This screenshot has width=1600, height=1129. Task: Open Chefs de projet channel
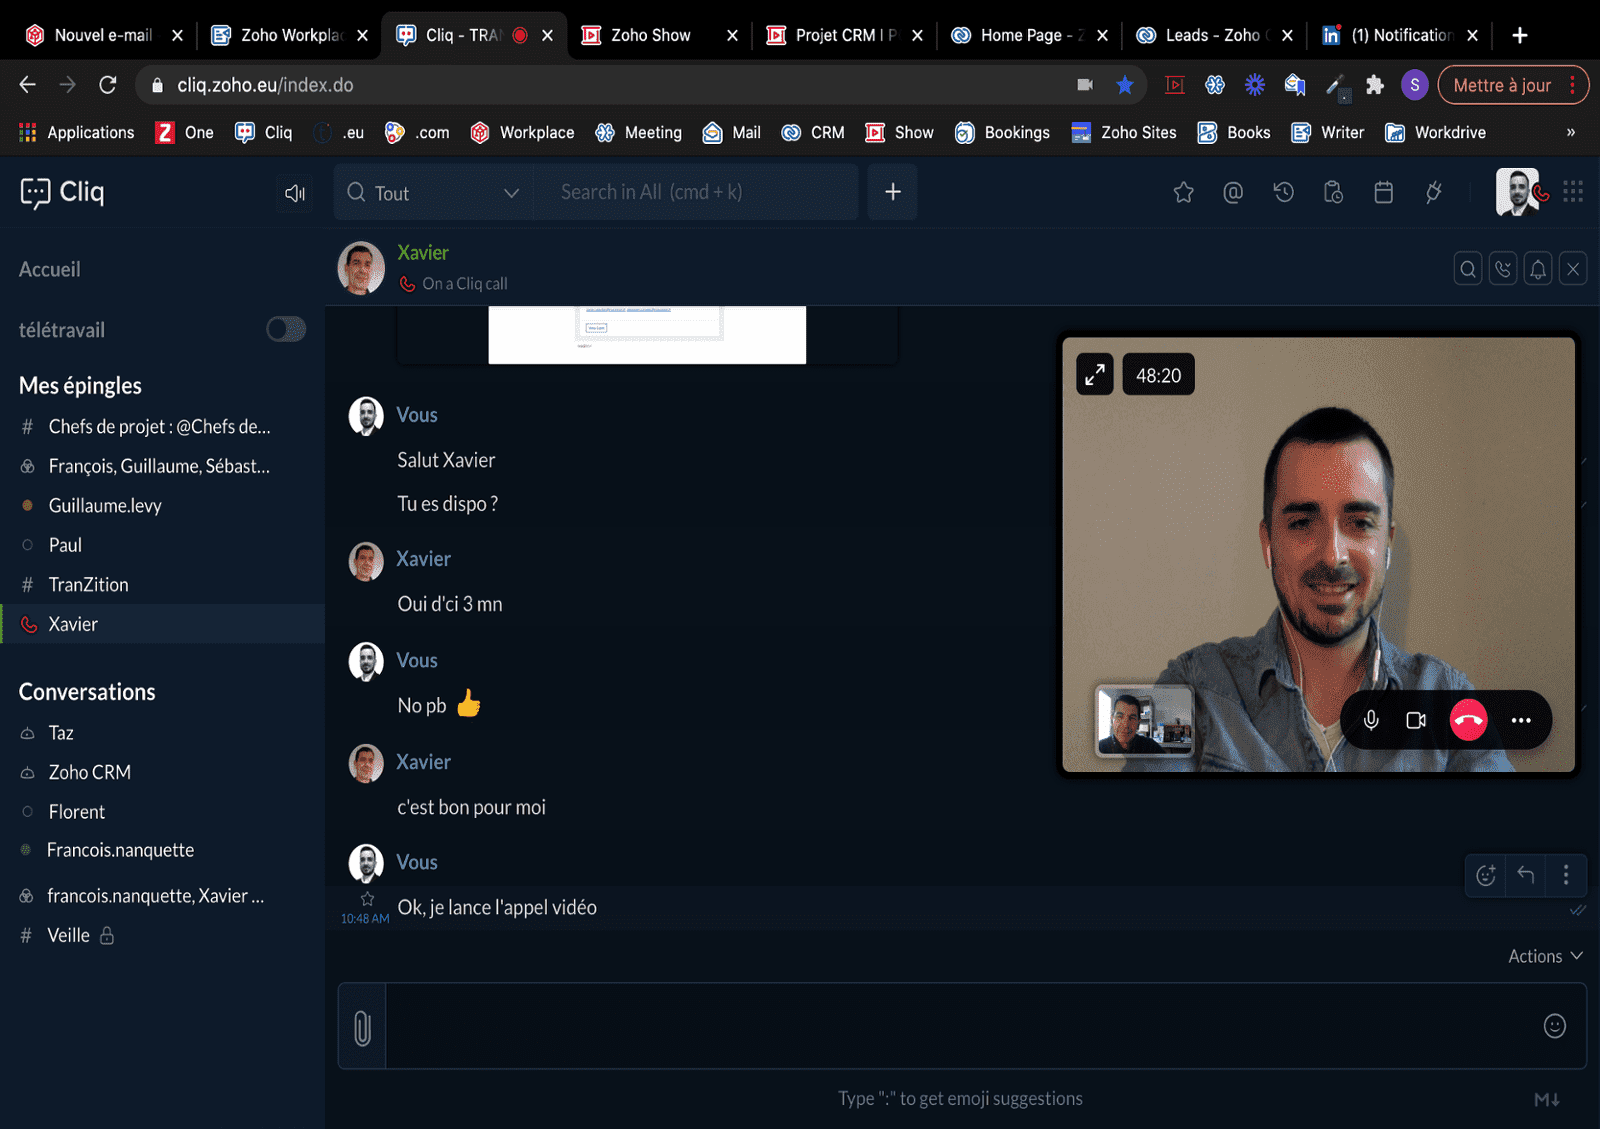click(162, 427)
